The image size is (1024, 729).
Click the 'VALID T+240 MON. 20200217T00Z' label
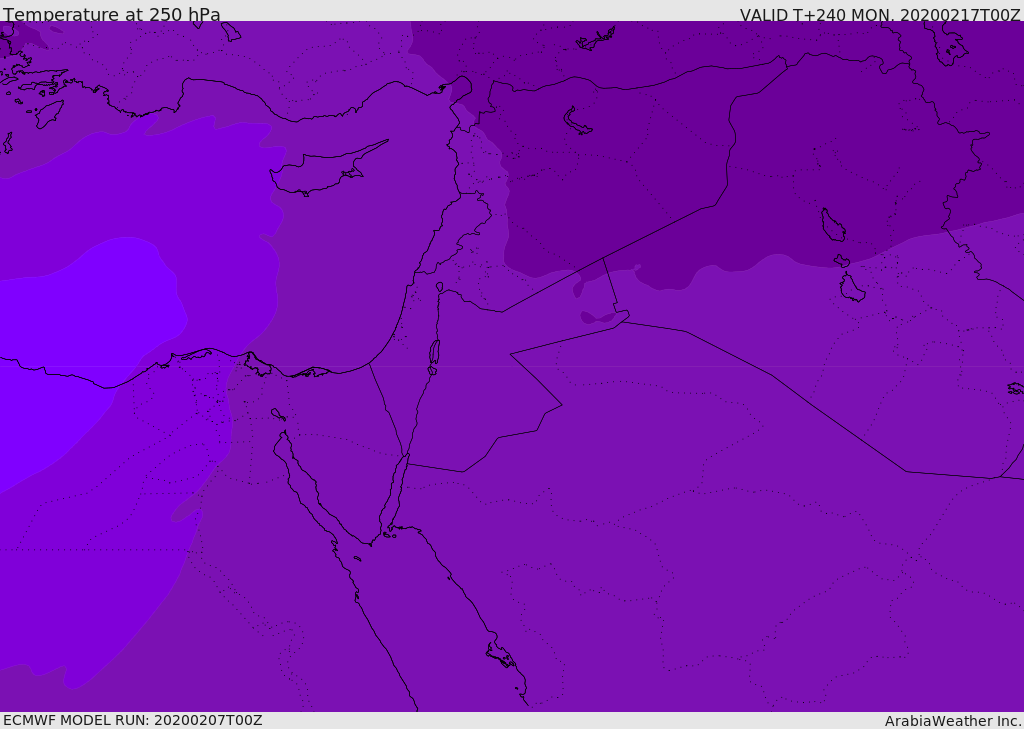click(x=880, y=14)
